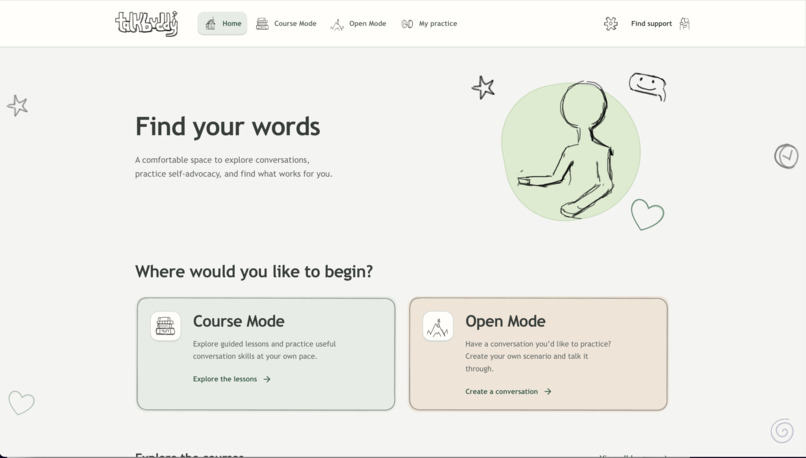Viewport: 806px width, 458px height.
Task: Click the house icon beside Home
Action: coord(210,24)
